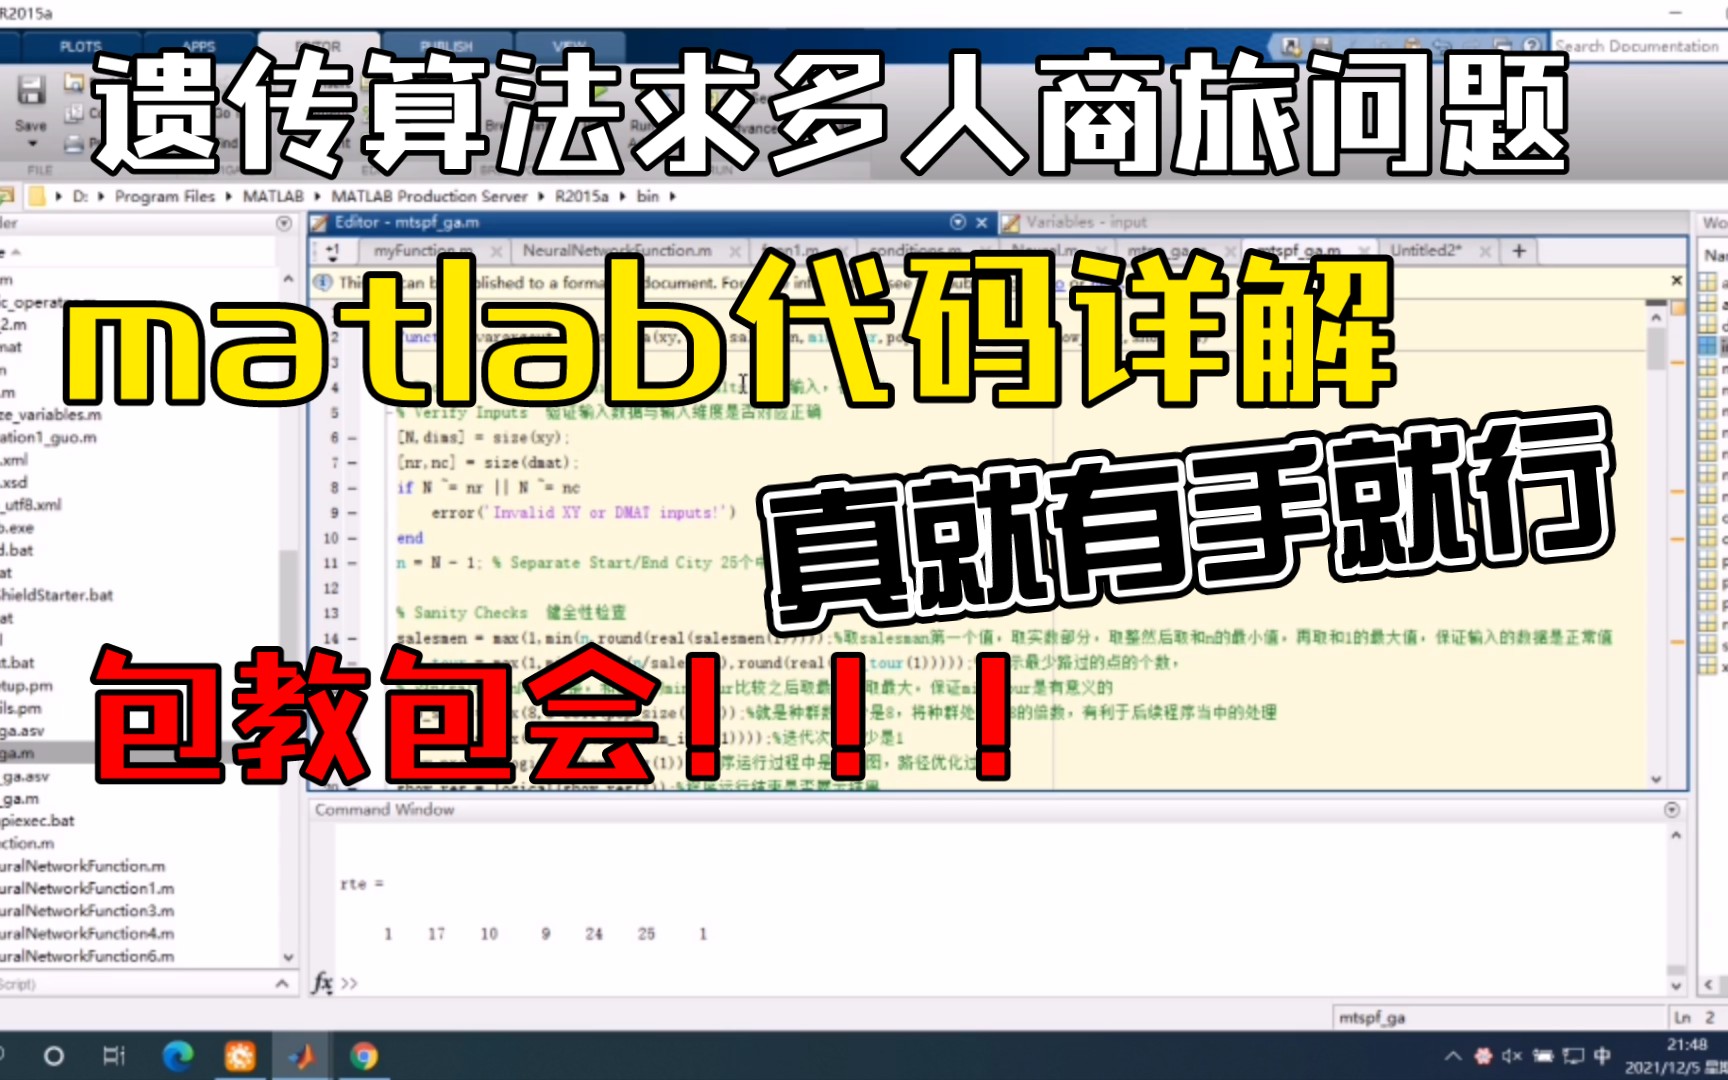Click the mtspf_ga status bar entry
Viewport: 1728px width, 1080px height.
pos(1372,1017)
